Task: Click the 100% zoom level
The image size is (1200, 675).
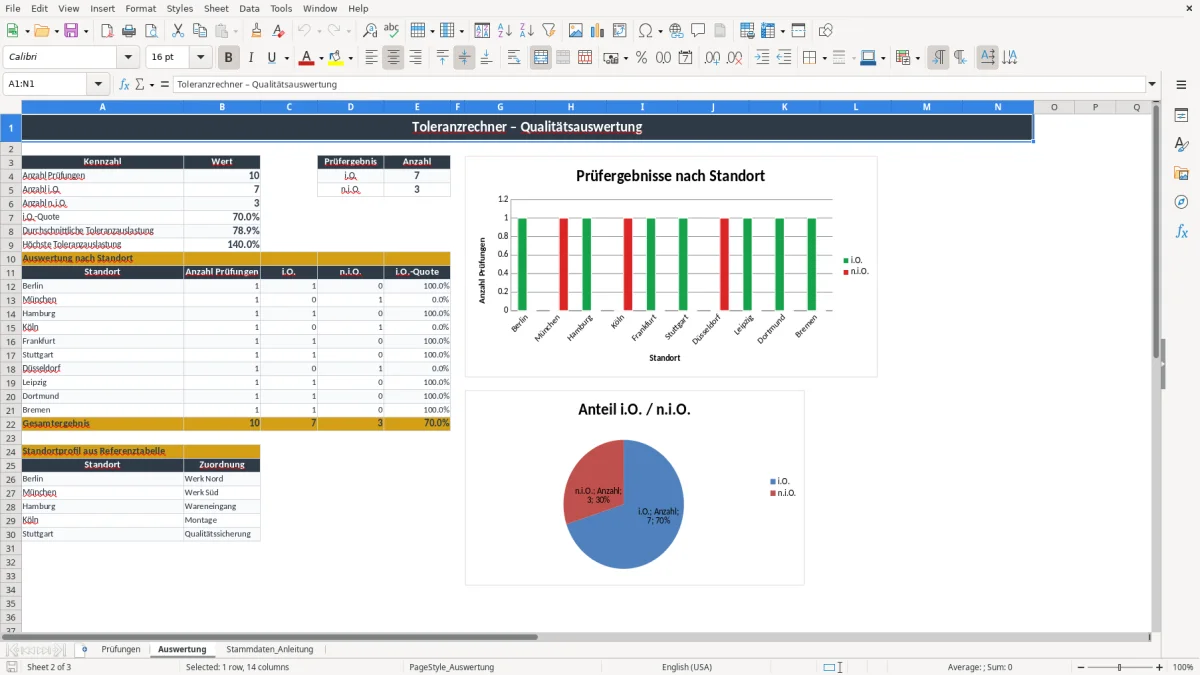Action: [1183, 667]
